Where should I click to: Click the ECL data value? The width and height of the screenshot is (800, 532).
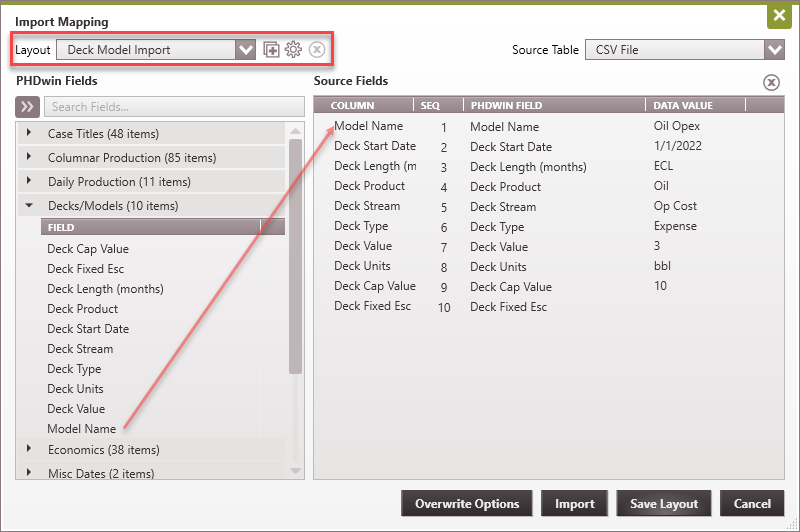(663, 166)
